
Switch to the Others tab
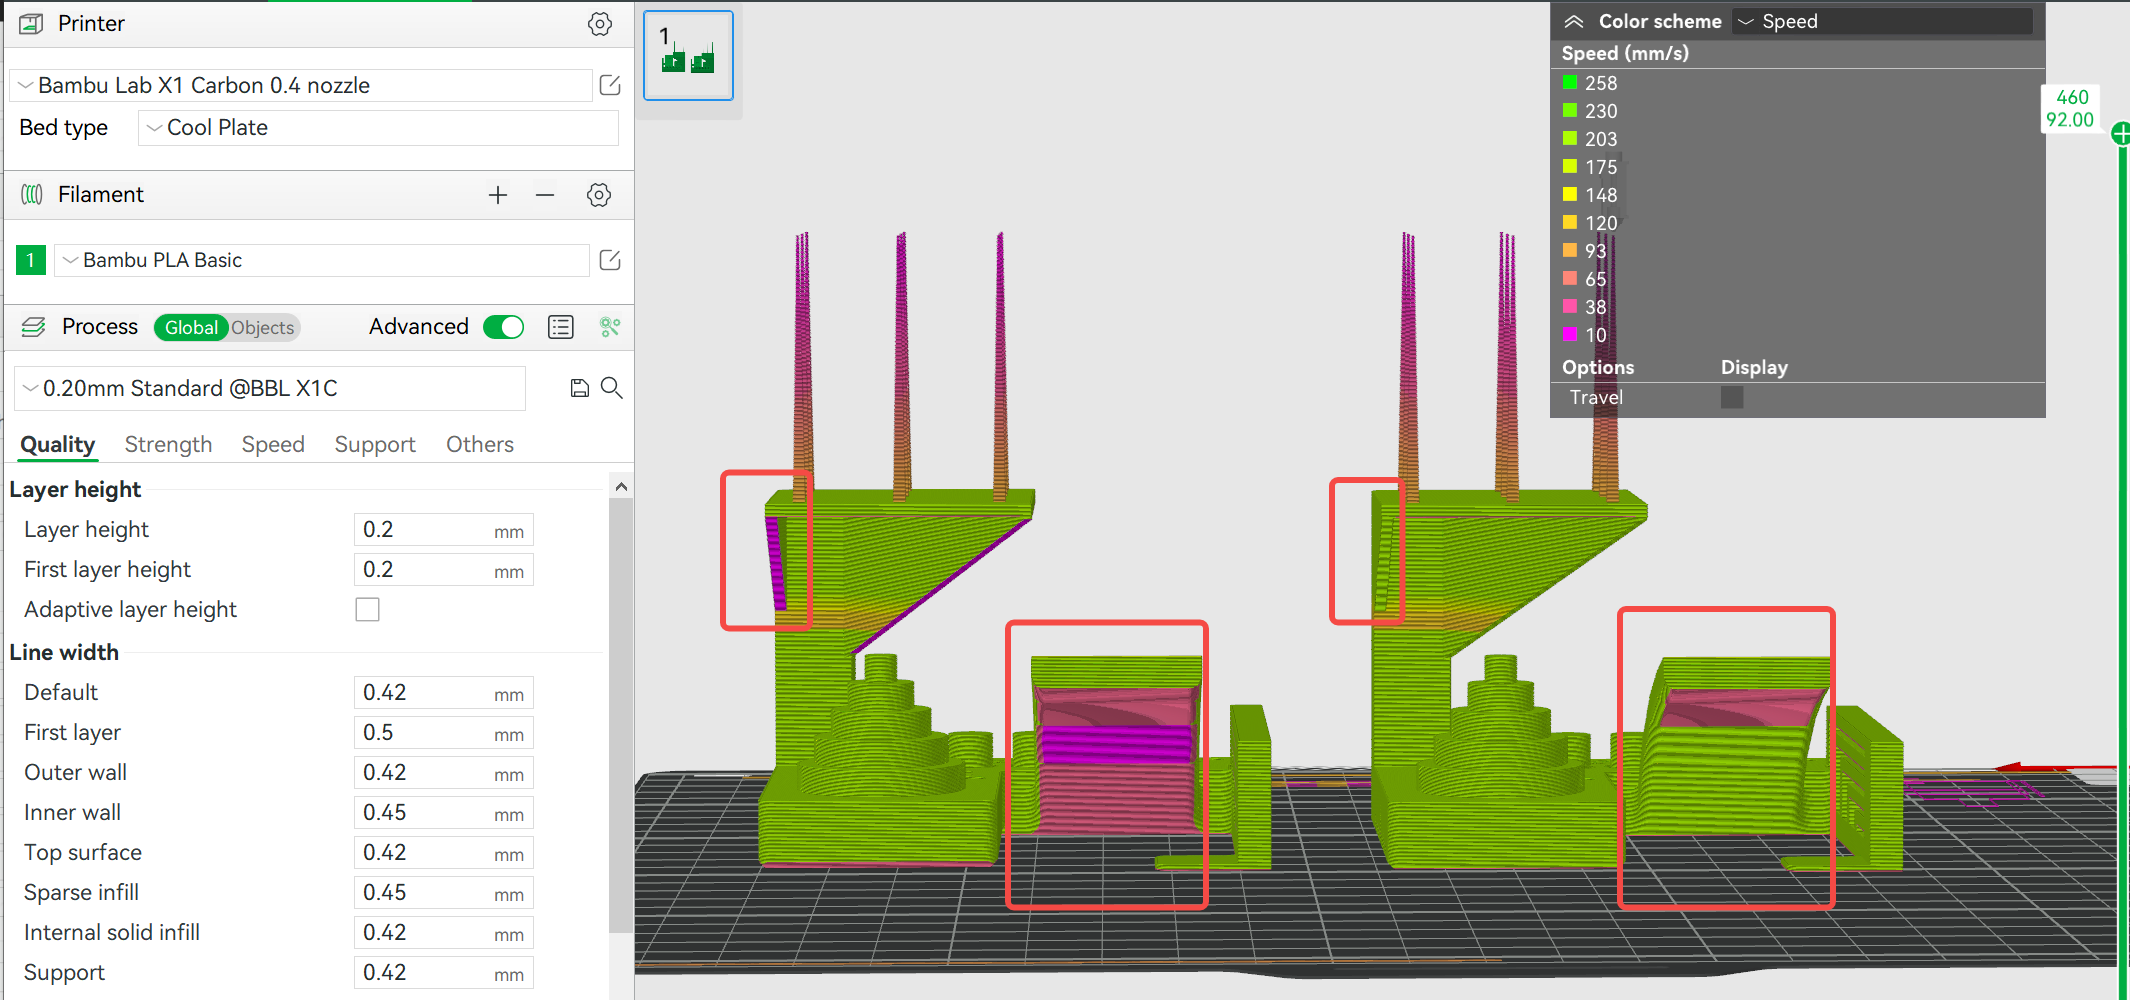point(480,444)
